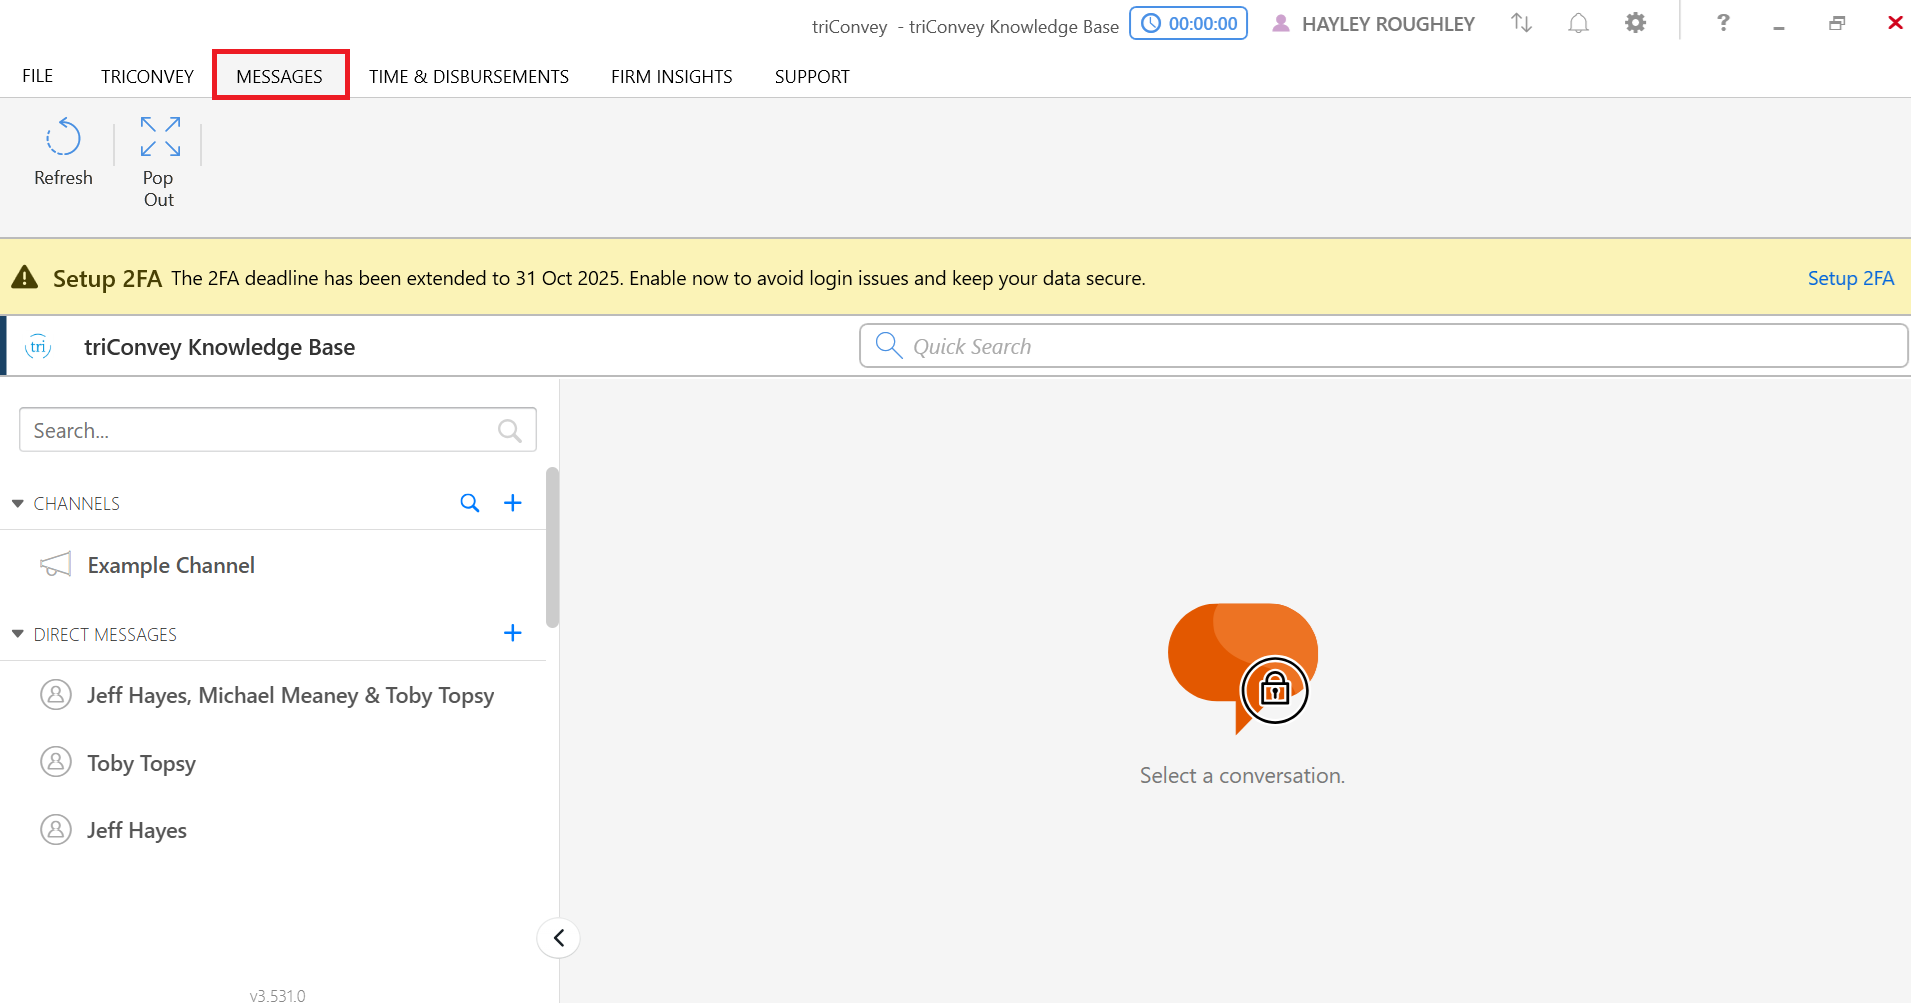Open the FILE menu
The width and height of the screenshot is (1911, 1003).
click(38, 76)
